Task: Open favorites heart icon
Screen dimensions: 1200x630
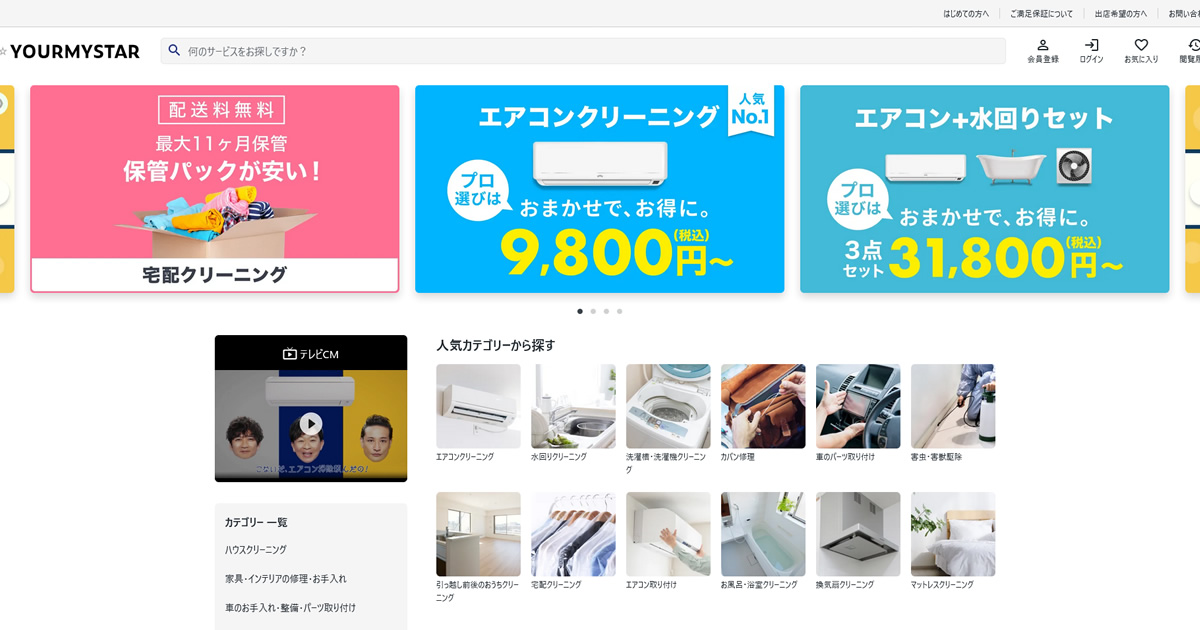Action: click(x=1141, y=45)
